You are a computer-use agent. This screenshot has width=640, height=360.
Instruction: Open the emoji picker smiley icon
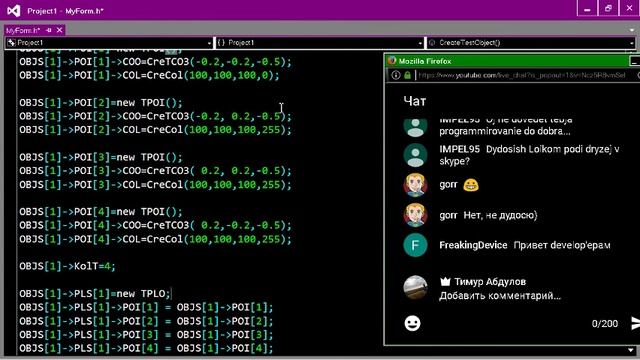[412, 323]
